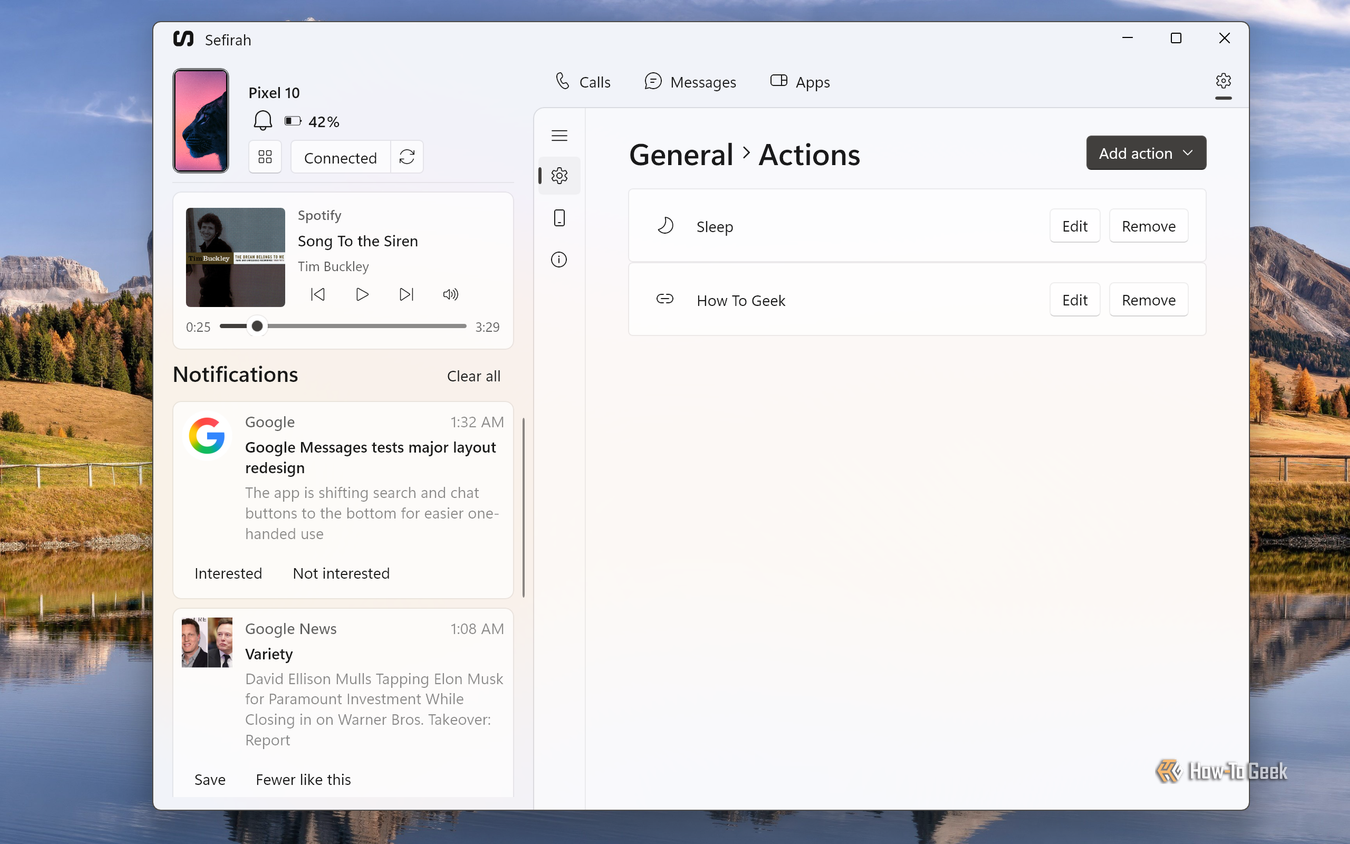Choose Fewer like this on Google News
This screenshot has width=1350, height=844.
tap(303, 779)
